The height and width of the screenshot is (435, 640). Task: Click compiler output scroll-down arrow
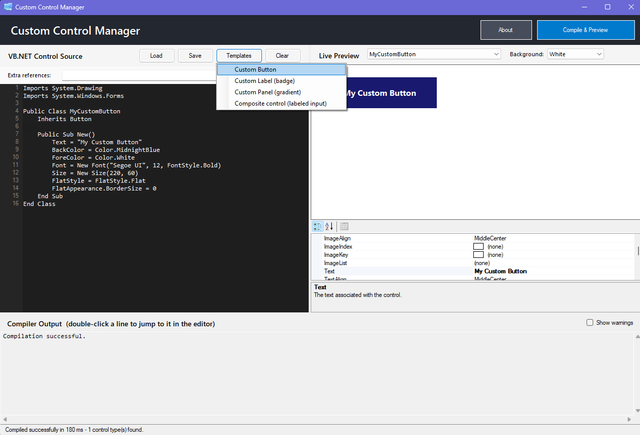click(x=637, y=411)
